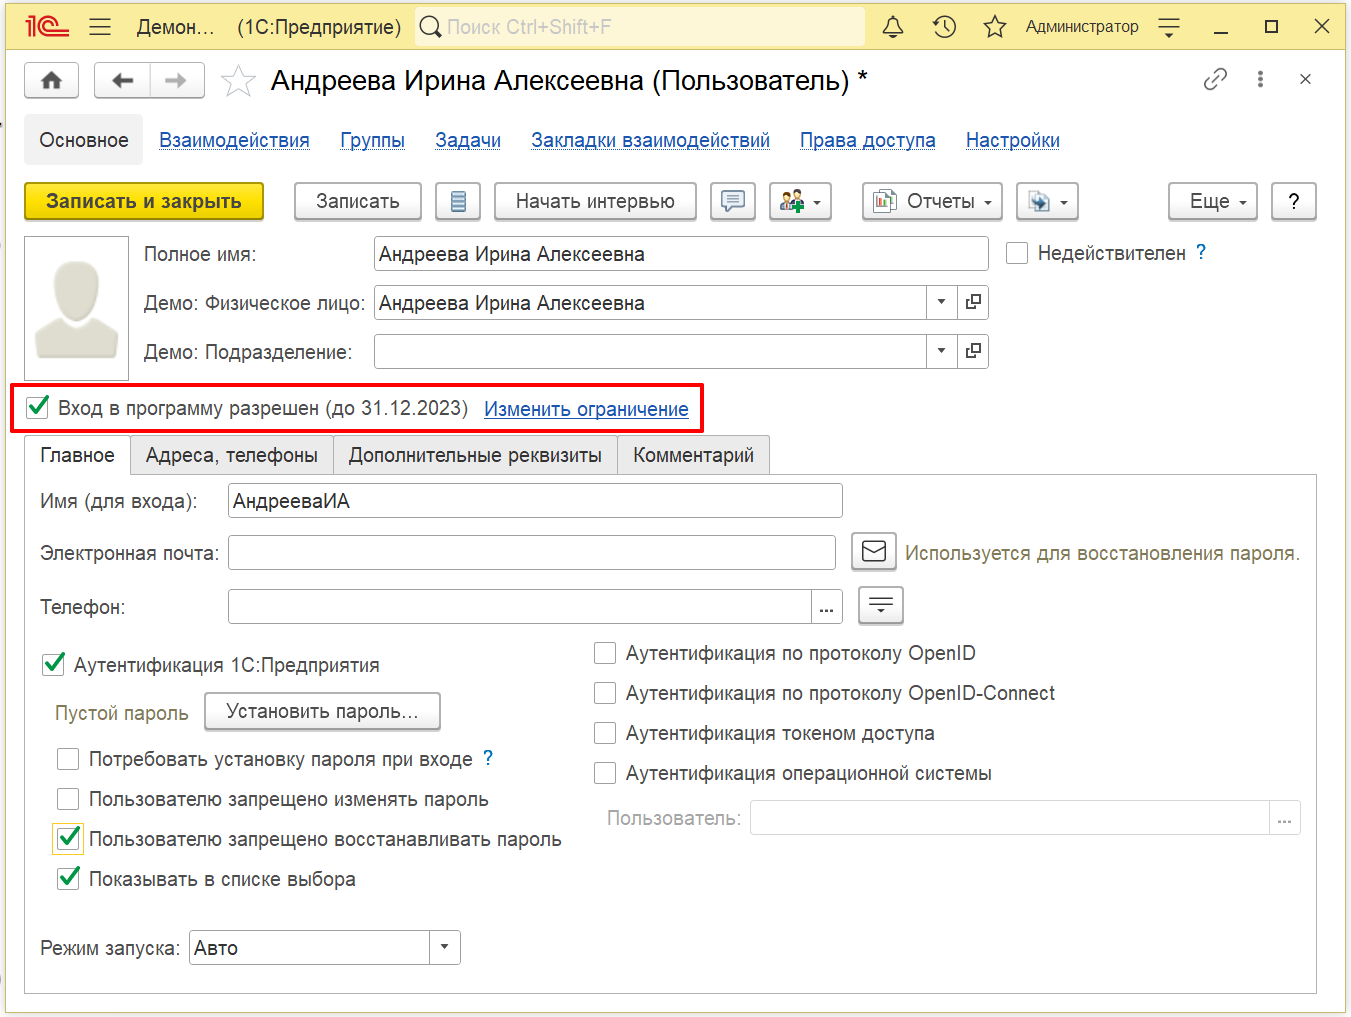The height and width of the screenshot is (1017, 1351).
Task: Uncheck Вход в программу разрешен
Action: pyautogui.click(x=38, y=407)
